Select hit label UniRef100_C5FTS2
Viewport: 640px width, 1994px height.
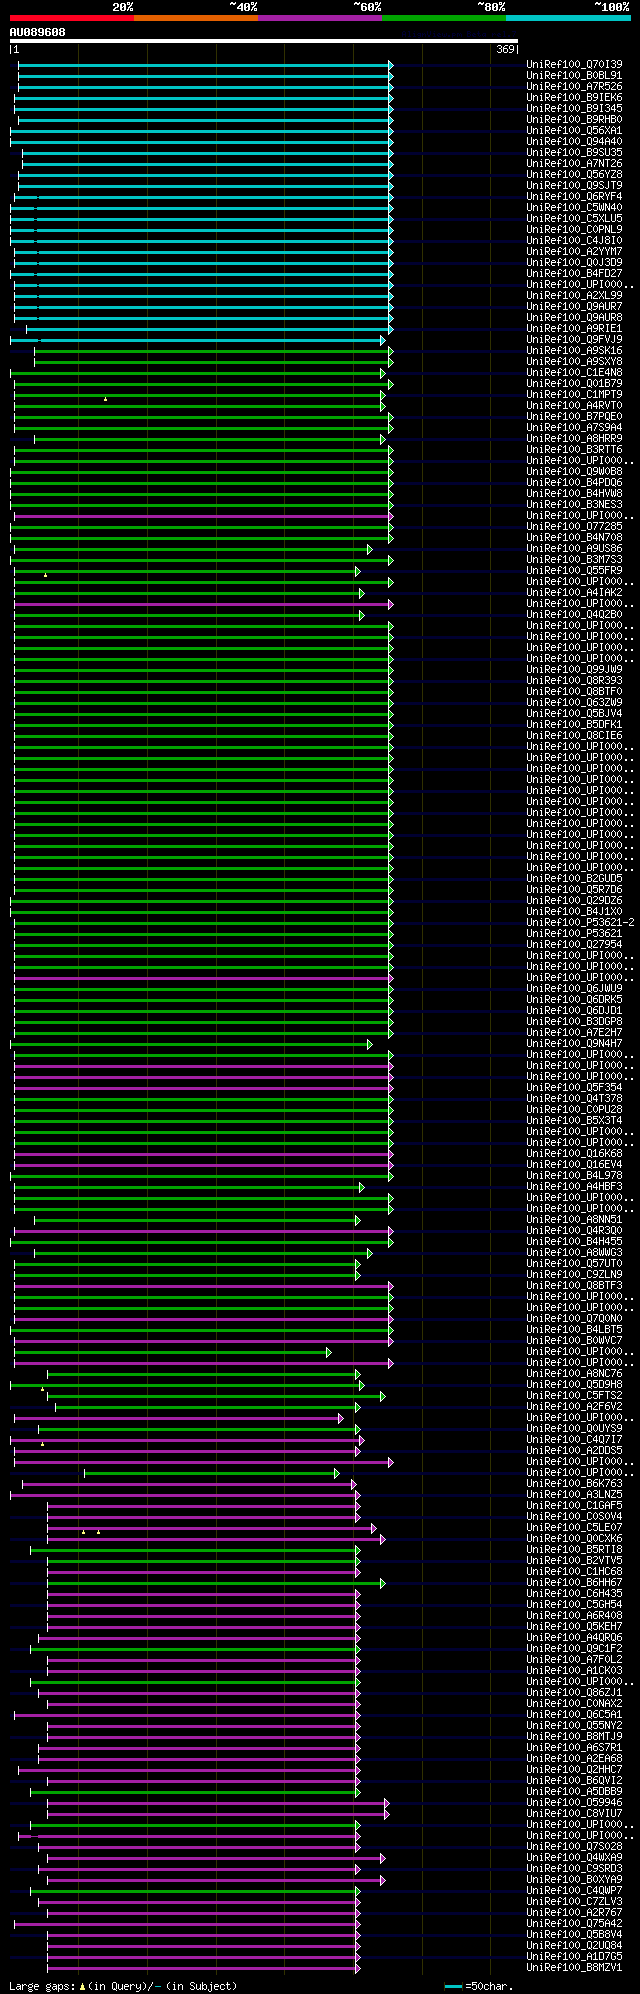[574, 1395]
